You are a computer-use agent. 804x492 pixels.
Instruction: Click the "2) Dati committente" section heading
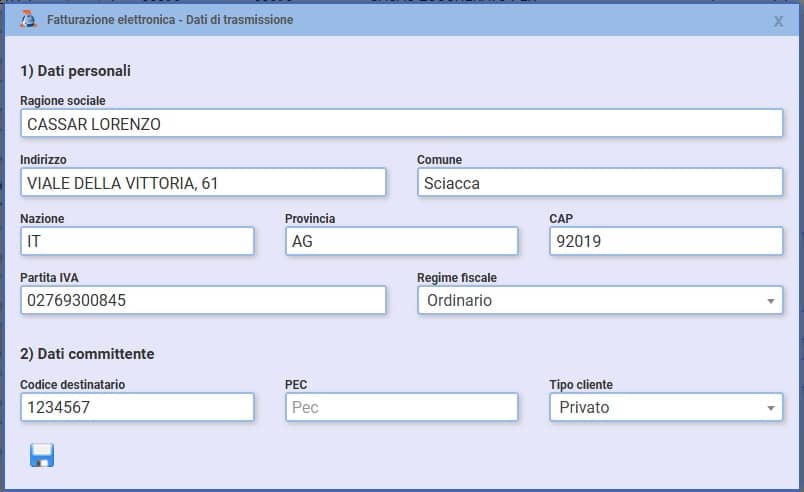[87, 354]
